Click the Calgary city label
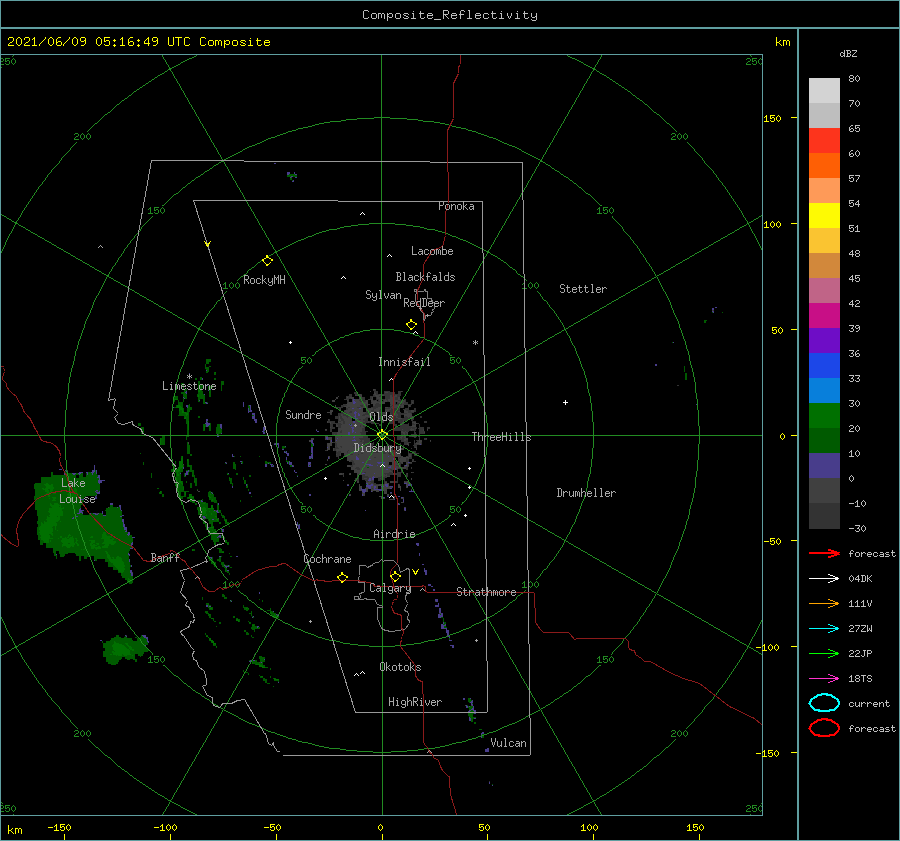Screen dimensions: 900x841 [390, 588]
